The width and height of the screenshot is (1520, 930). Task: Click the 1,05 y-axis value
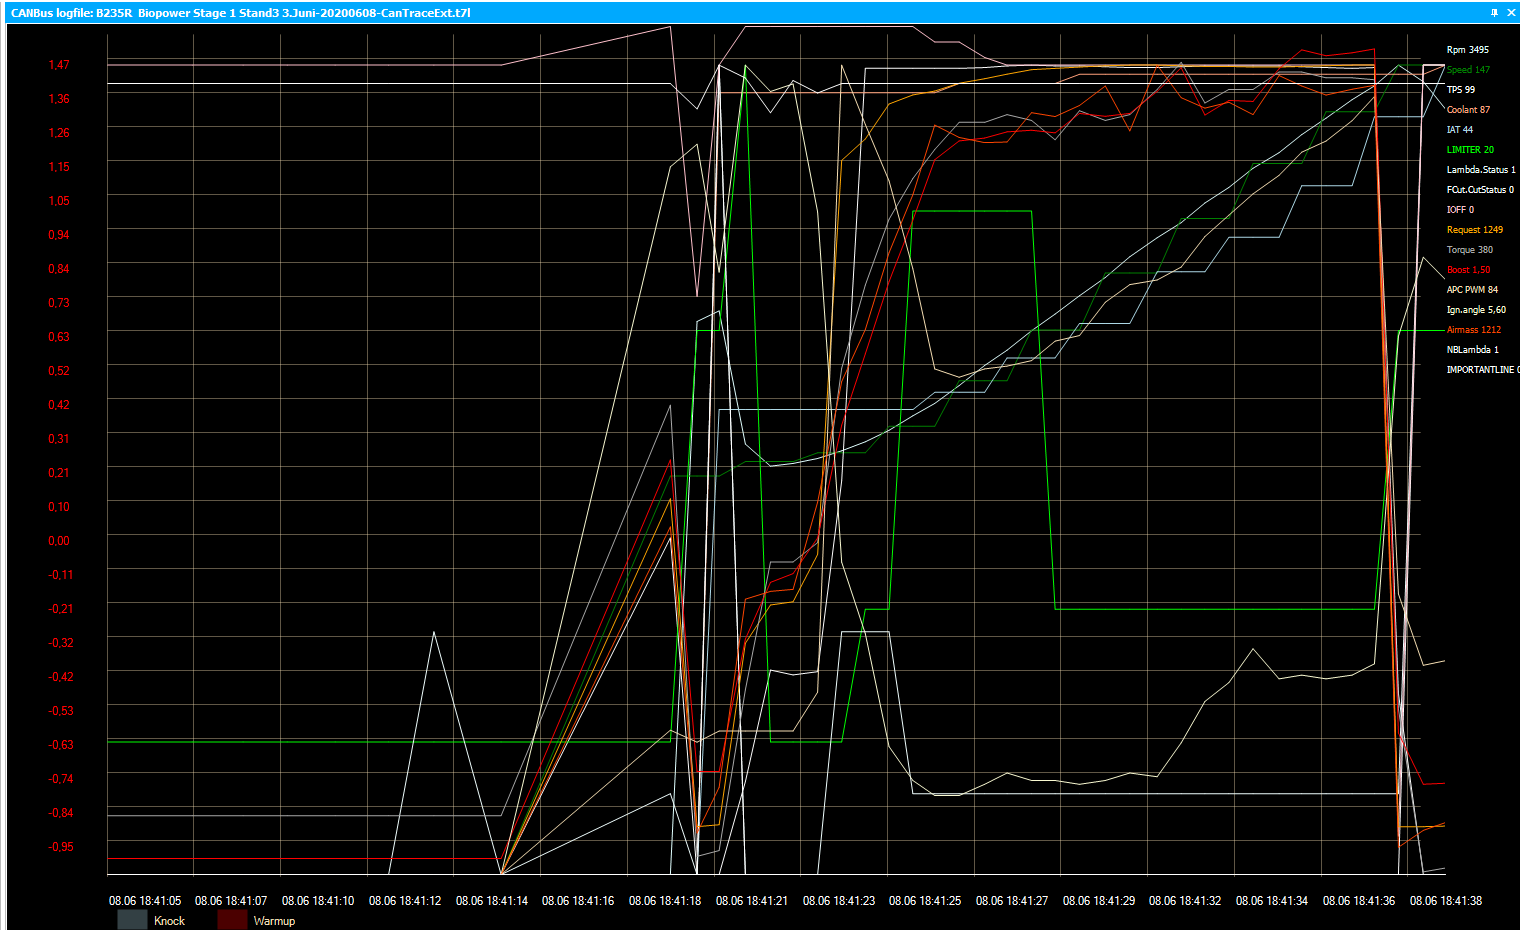tap(59, 201)
